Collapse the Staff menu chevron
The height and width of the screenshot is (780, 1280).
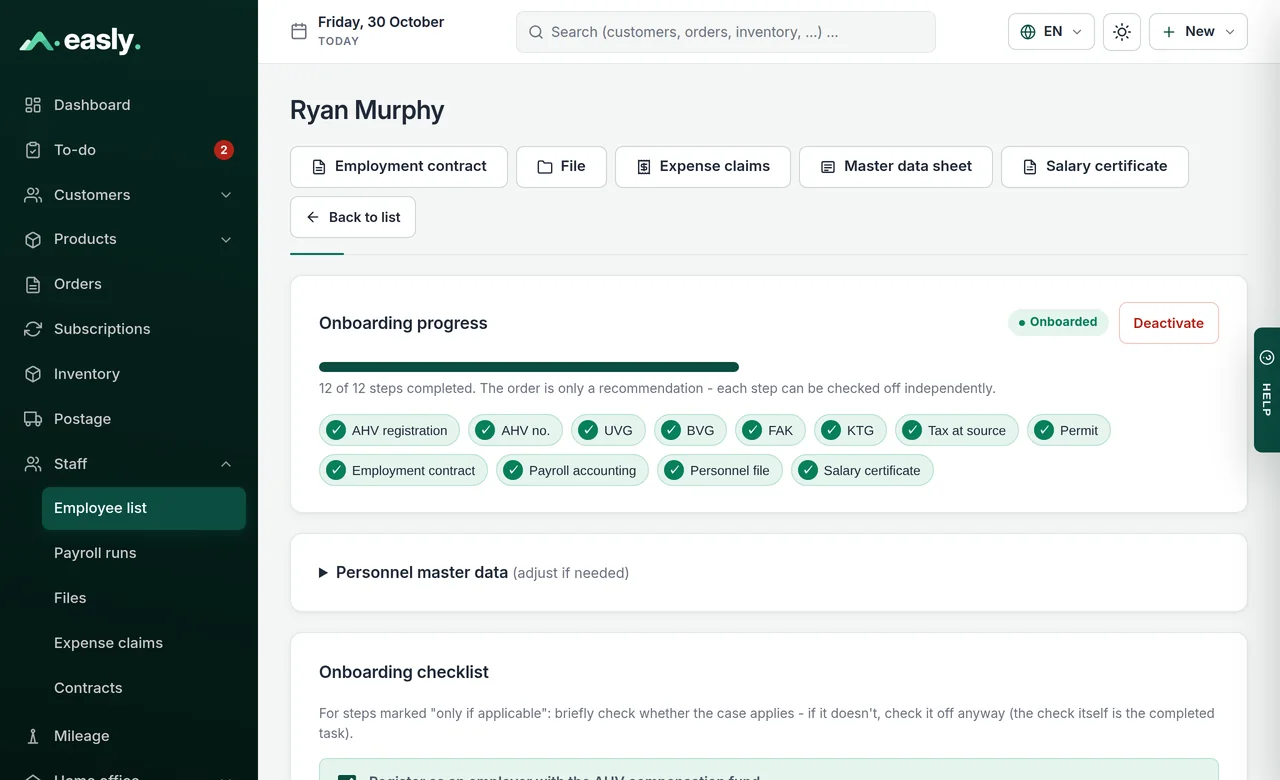tap(226, 464)
